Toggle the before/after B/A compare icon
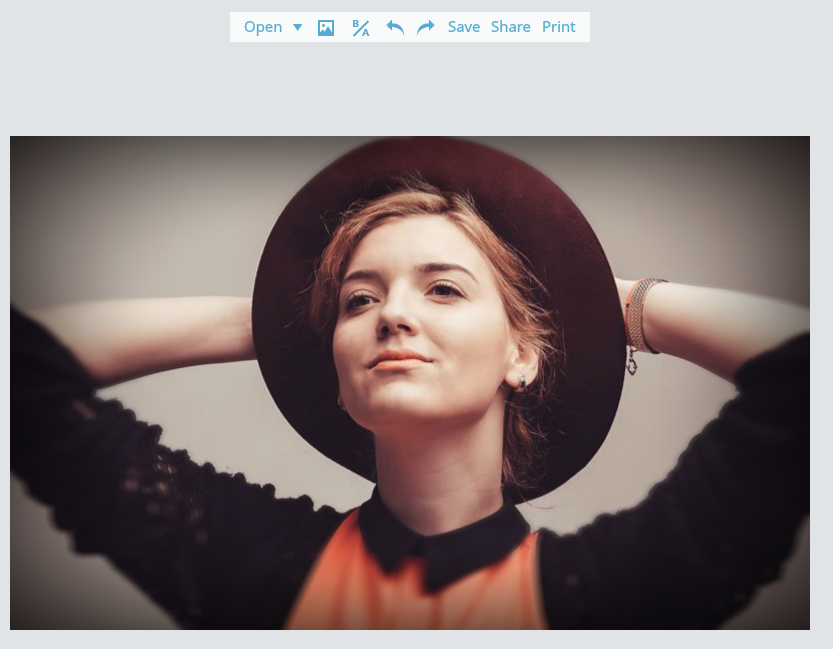 pos(361,28)
